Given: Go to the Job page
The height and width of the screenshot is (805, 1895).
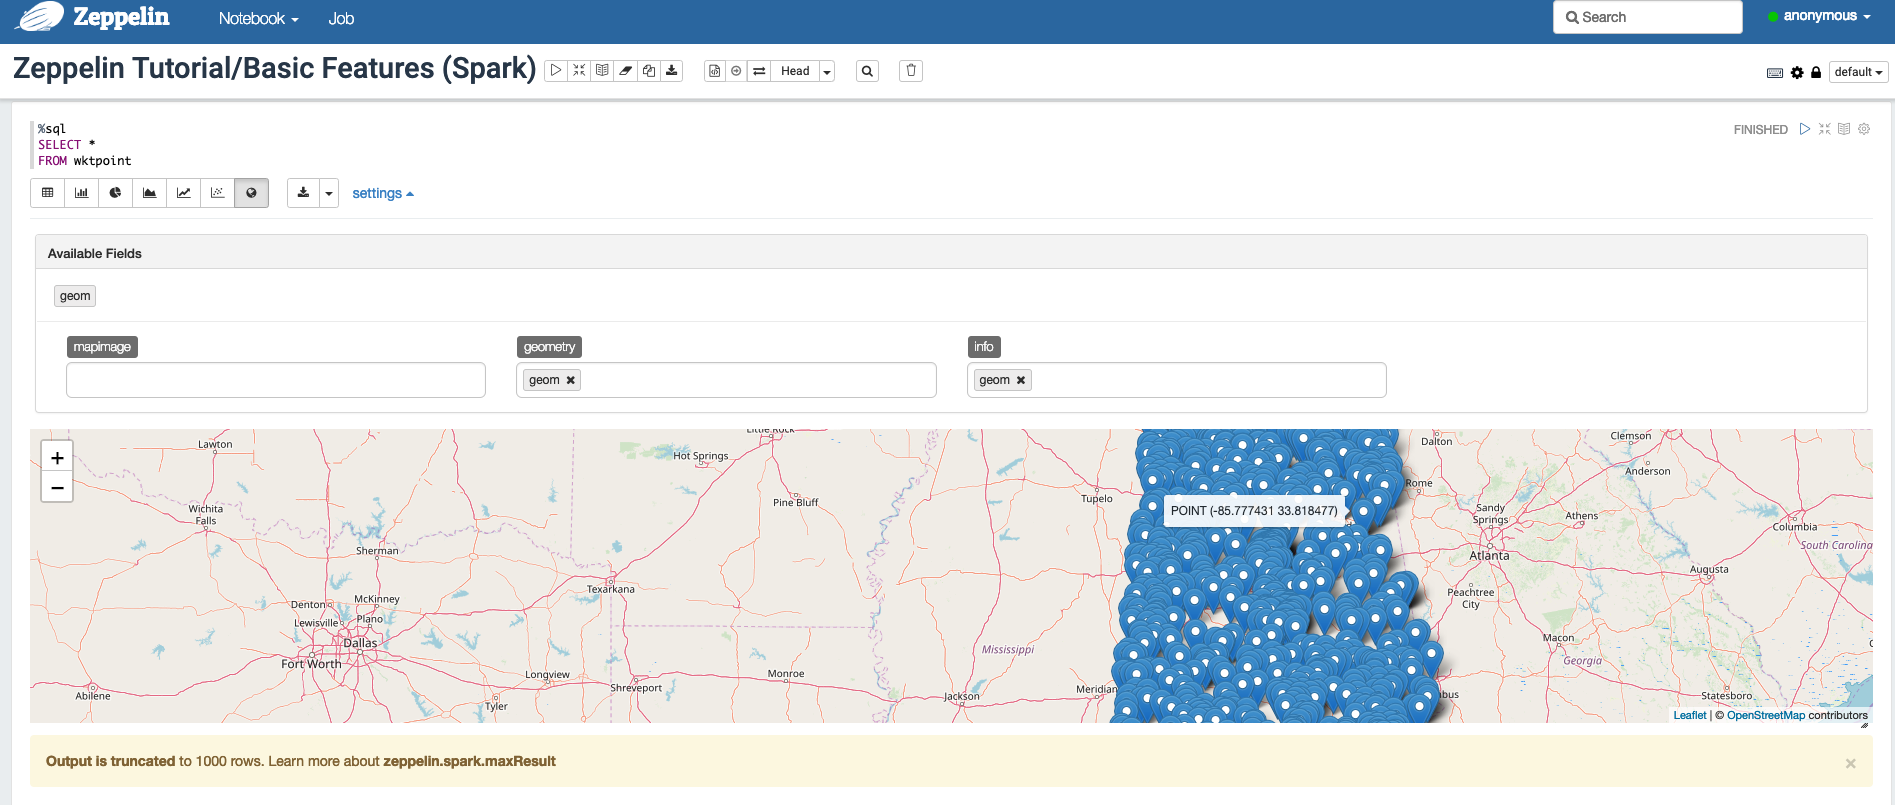Looking at the screenshot, I should 341,19.
